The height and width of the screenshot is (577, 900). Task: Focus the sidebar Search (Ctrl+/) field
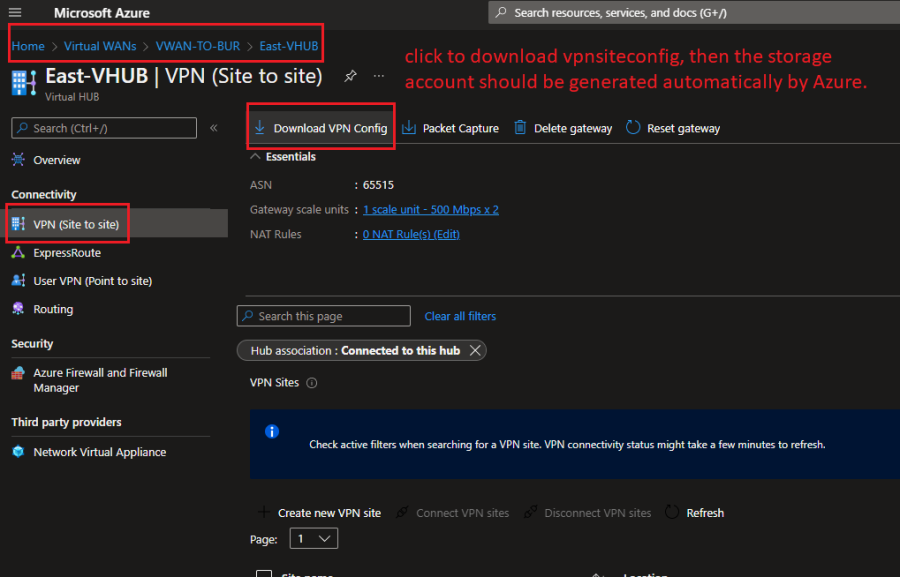(x=104, y=128)
